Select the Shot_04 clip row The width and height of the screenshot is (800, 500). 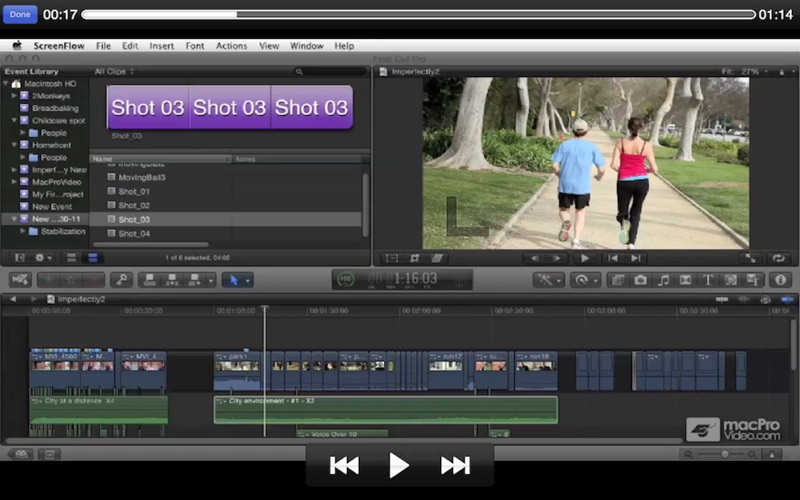(225, 233)
